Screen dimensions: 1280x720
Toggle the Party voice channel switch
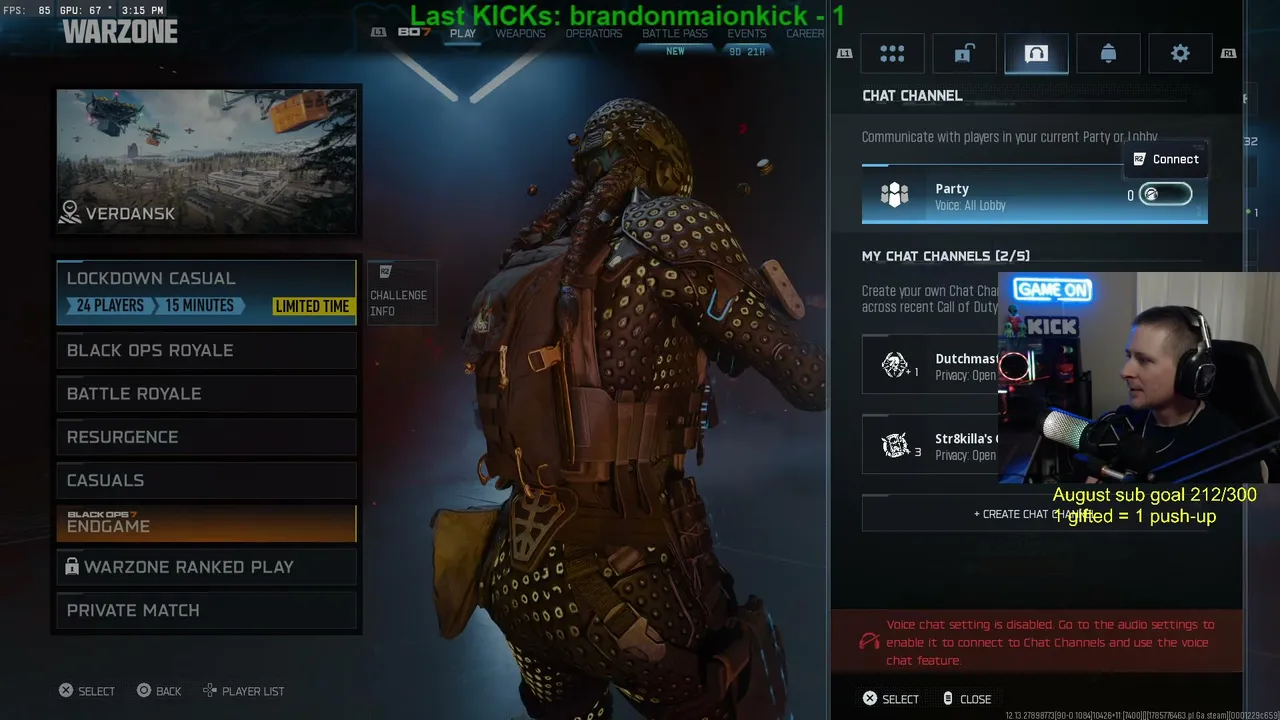point(1165,195)
